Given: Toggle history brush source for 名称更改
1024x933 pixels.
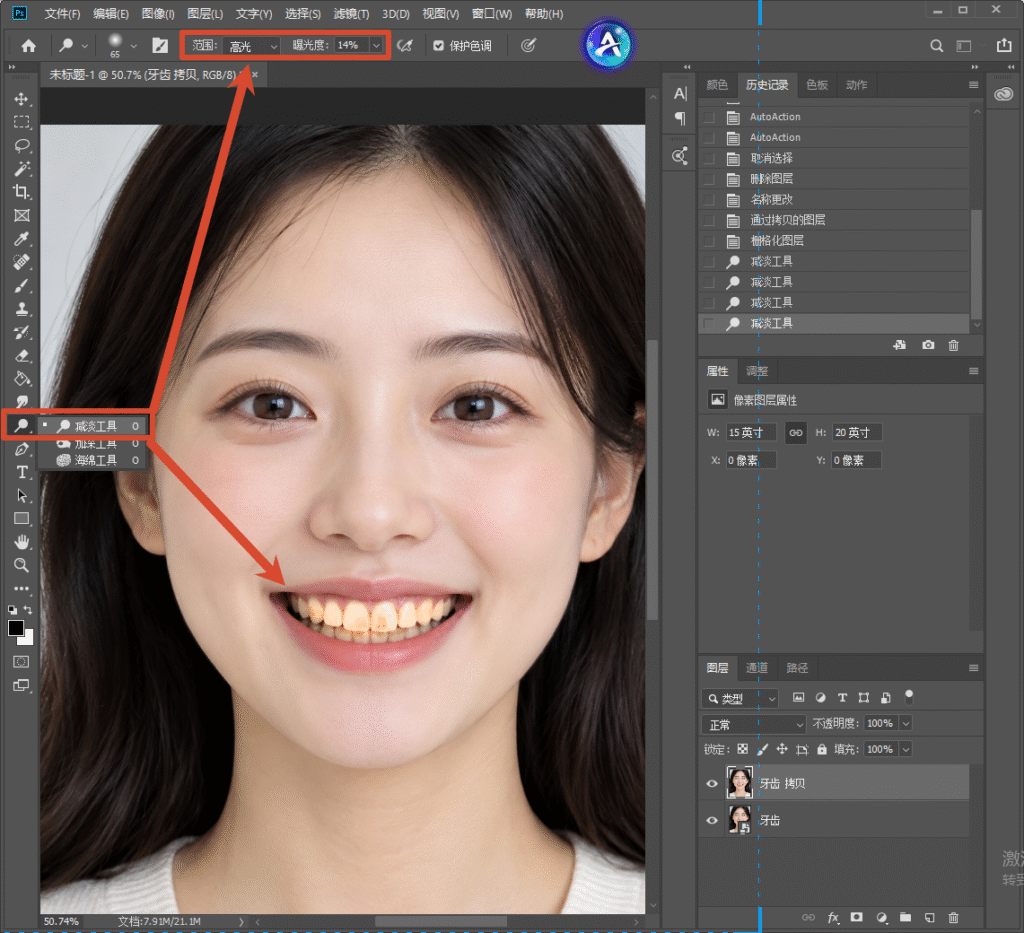Looking at the screenshot, I should (x=709, y=200).
